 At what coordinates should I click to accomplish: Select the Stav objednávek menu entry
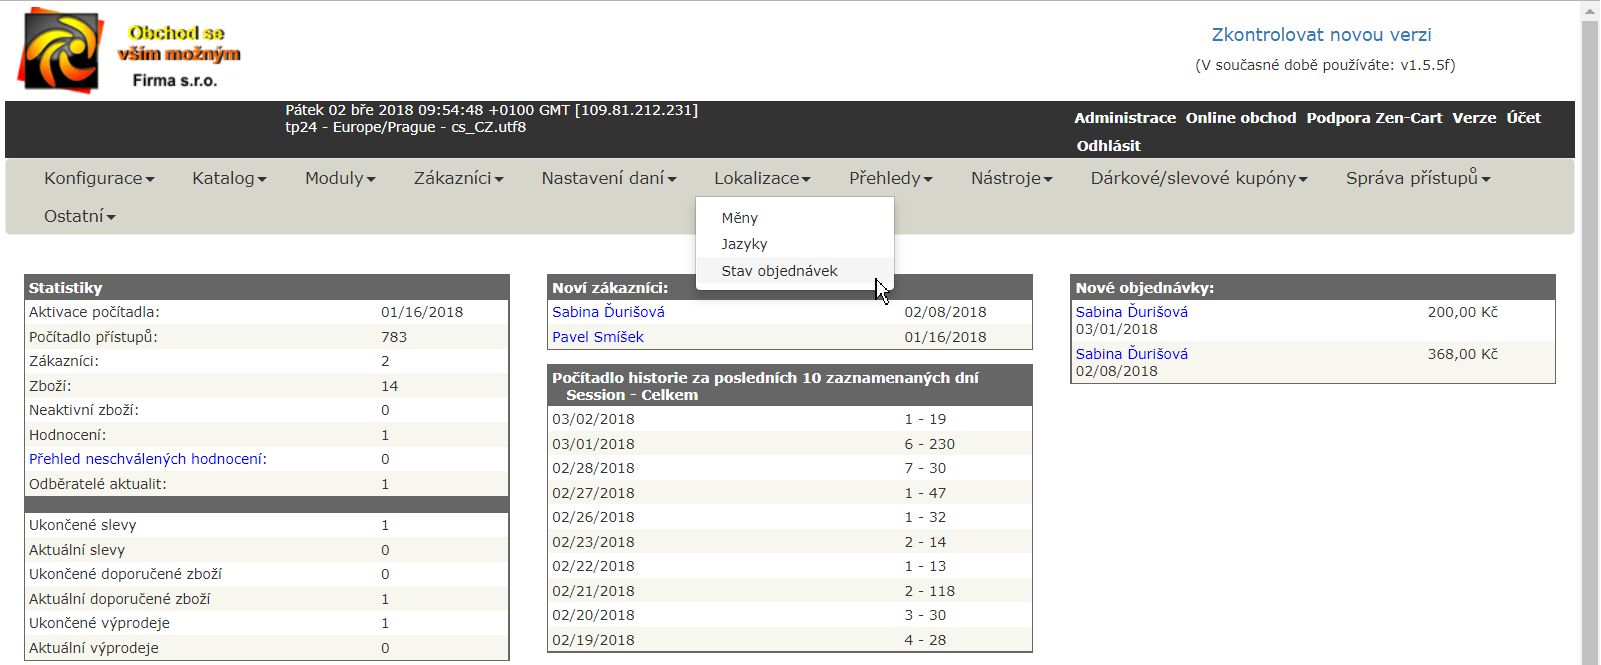(x=780, y=271)
